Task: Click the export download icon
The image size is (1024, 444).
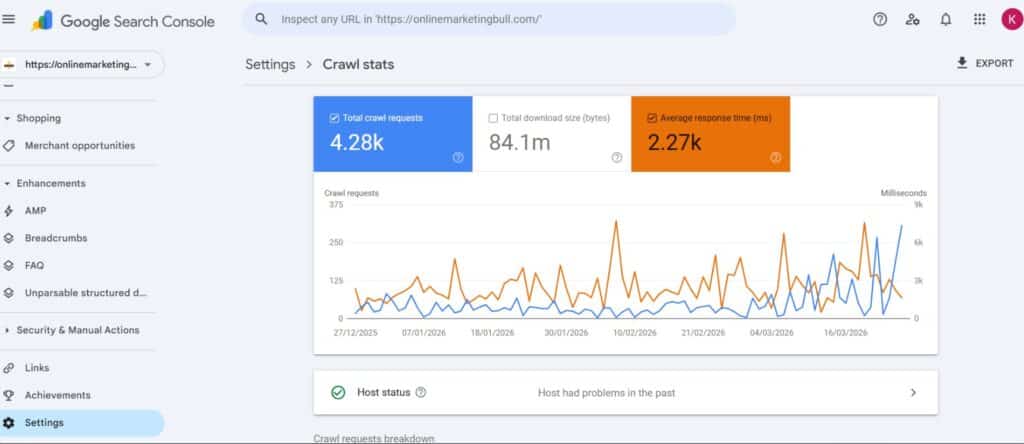Action: point(961,63)
